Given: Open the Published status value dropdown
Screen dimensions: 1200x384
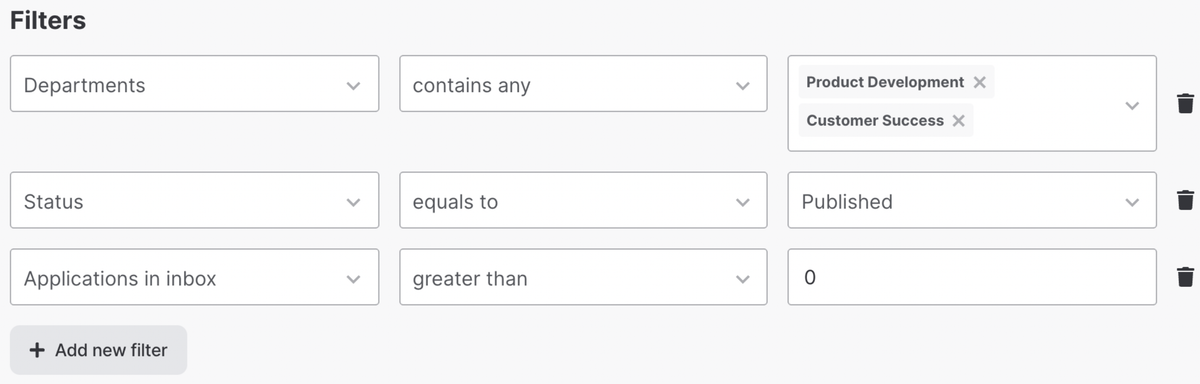Looking at the screenshot, I should pyautogui.click(x=972, y=200).
